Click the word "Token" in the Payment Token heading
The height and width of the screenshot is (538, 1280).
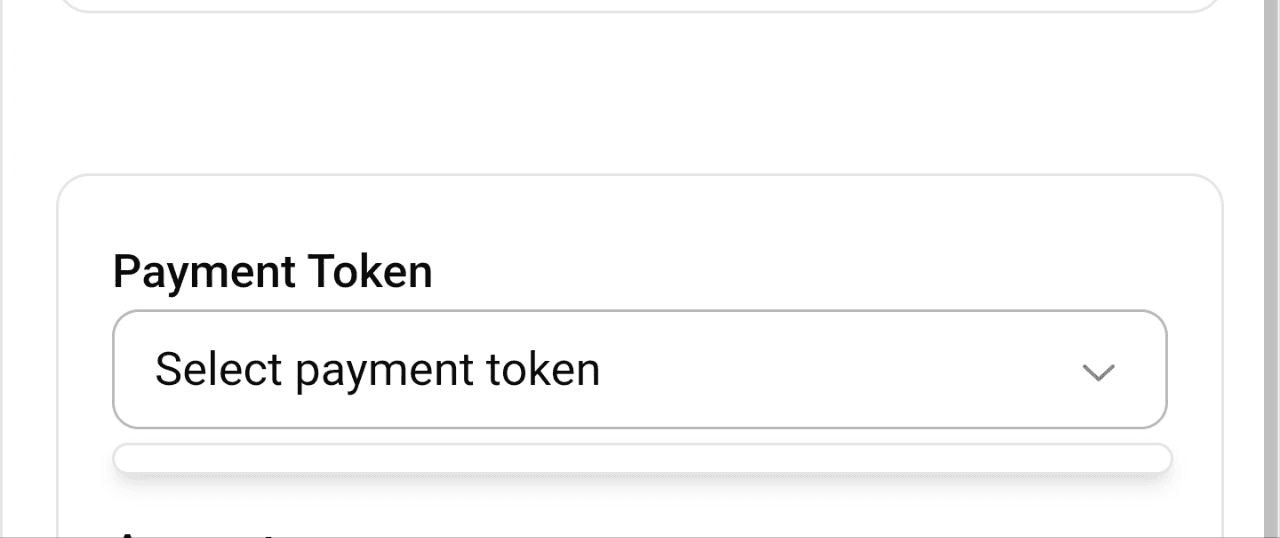click(370, 272)
